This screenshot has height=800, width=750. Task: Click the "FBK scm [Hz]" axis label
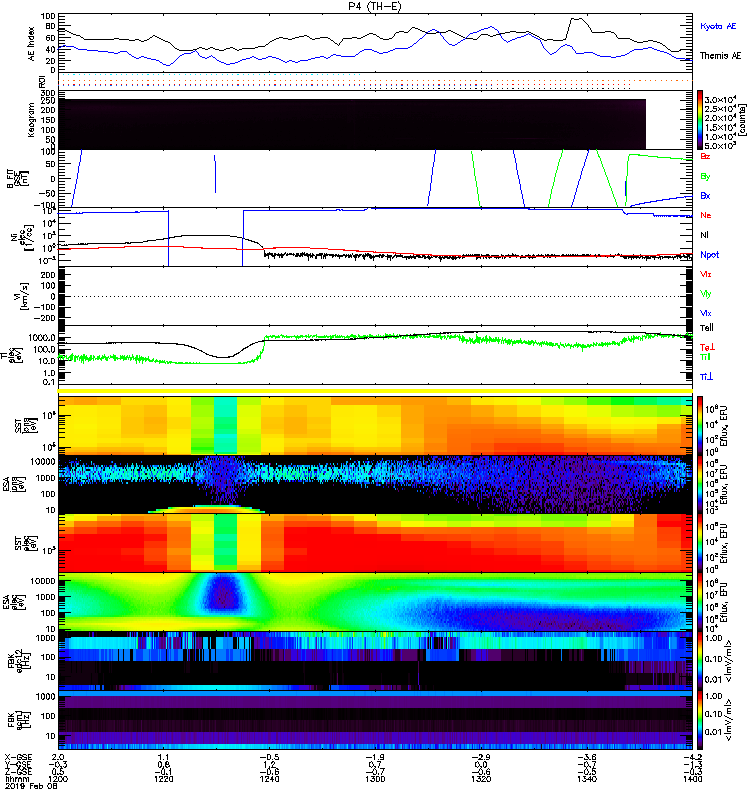click(x=20, y=720)
